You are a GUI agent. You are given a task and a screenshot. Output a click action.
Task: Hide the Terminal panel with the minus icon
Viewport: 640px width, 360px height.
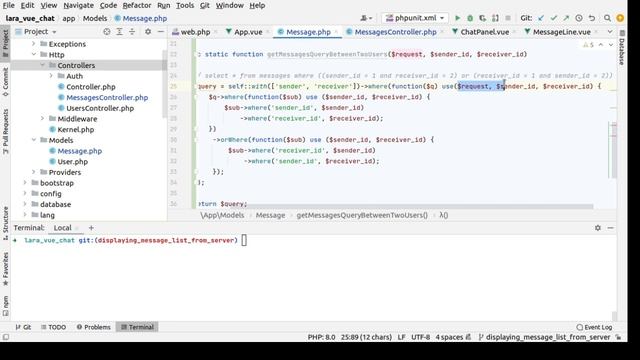click(611, 228)
